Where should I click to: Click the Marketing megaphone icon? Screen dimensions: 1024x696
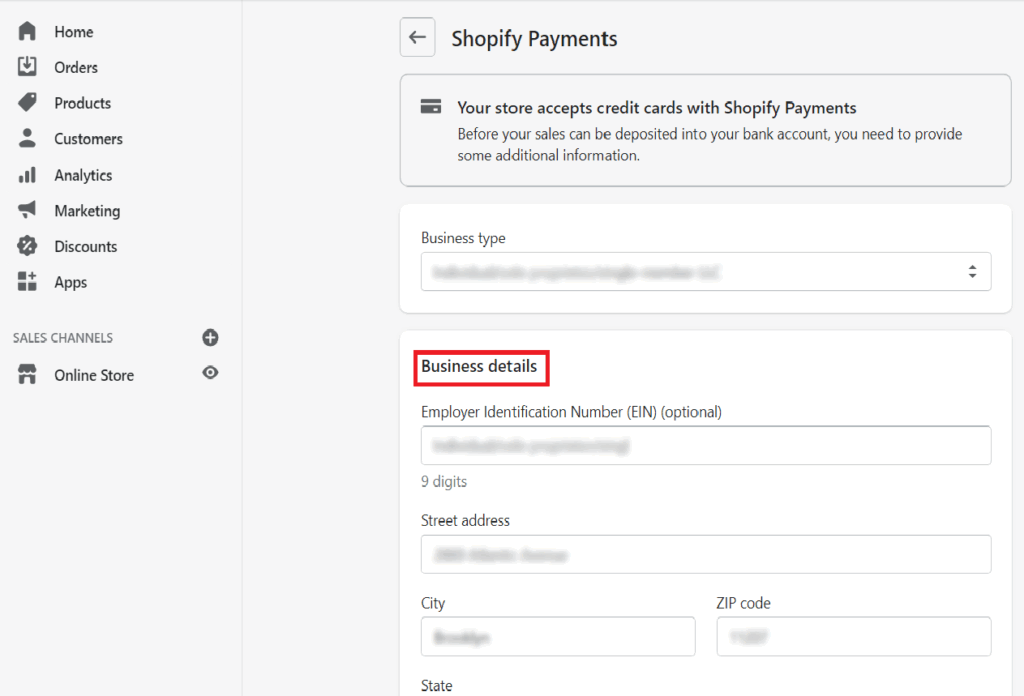pos(27,210)
